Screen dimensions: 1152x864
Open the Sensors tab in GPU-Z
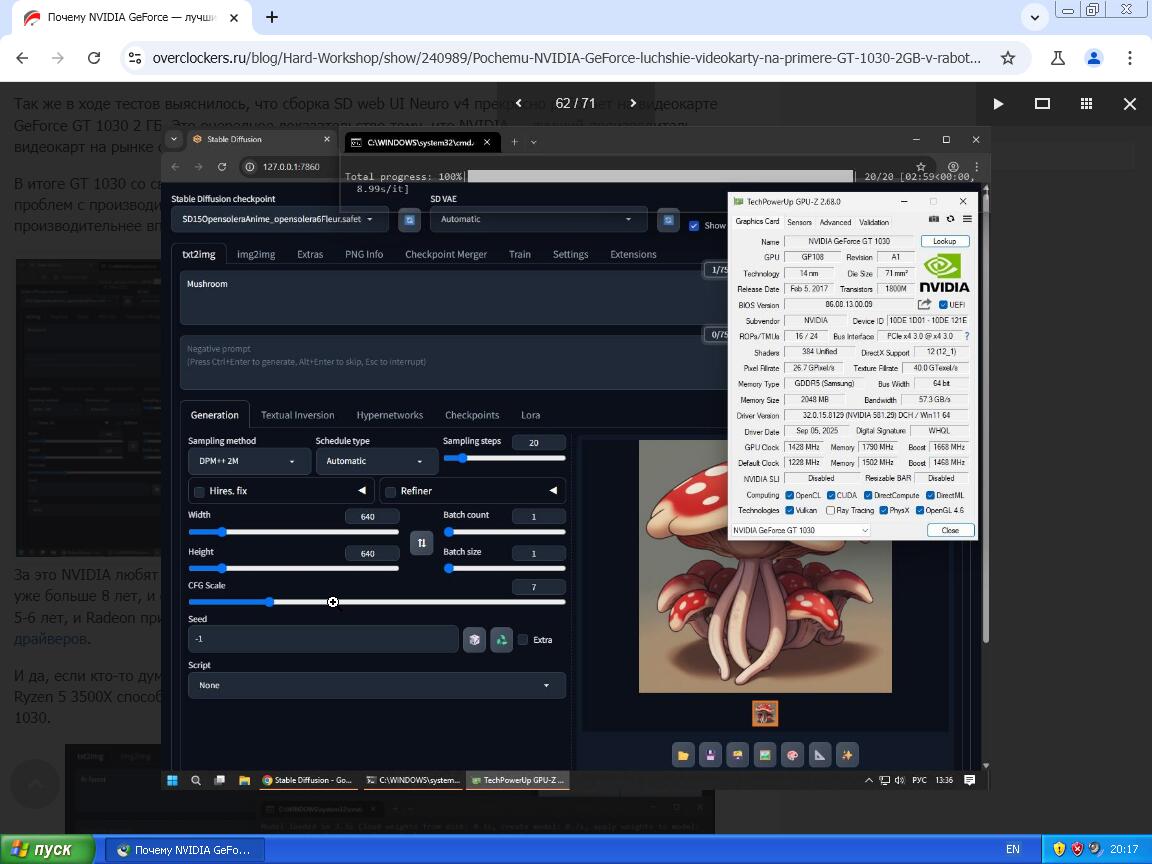pyautogui.click(x=799, y=222)
